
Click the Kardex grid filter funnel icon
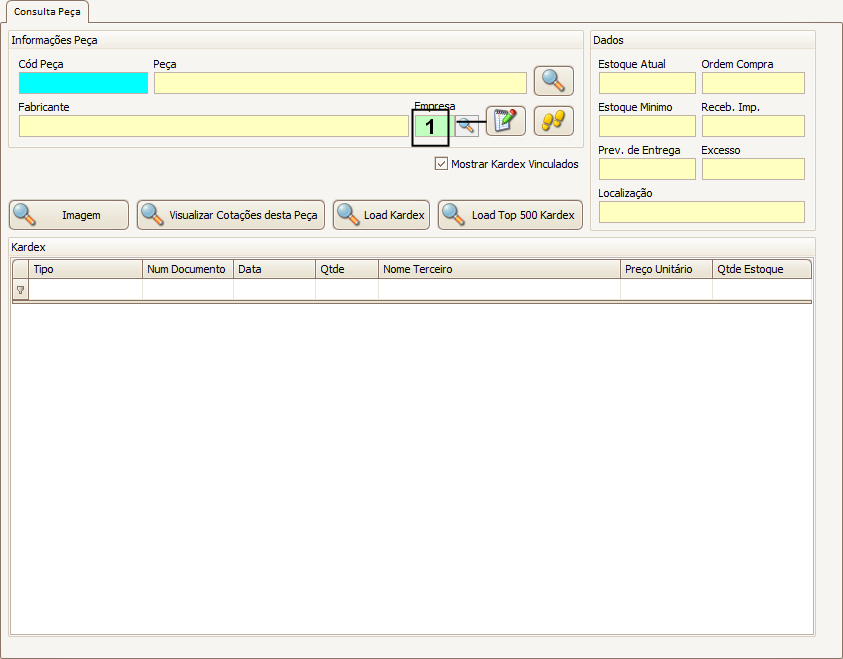click(20, 290)
